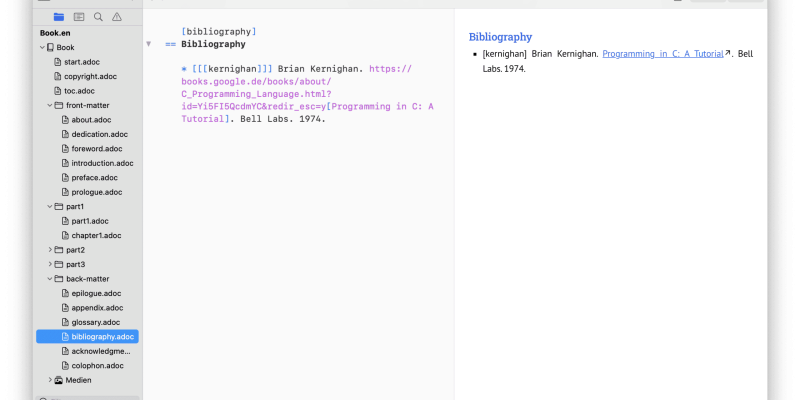Screen dimensions: 800x400
Task: Click the external link arrow icon in preview
Action: coord(728,53)
